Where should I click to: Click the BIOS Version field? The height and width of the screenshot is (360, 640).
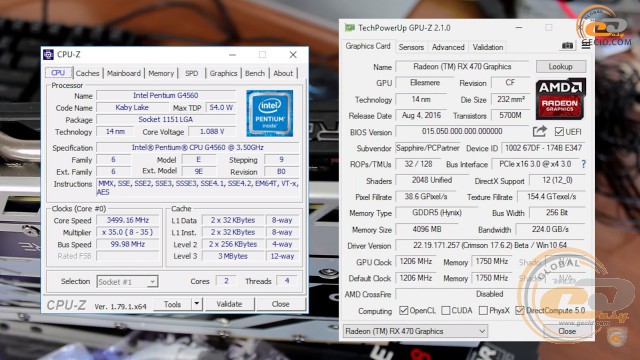point(462,131)
